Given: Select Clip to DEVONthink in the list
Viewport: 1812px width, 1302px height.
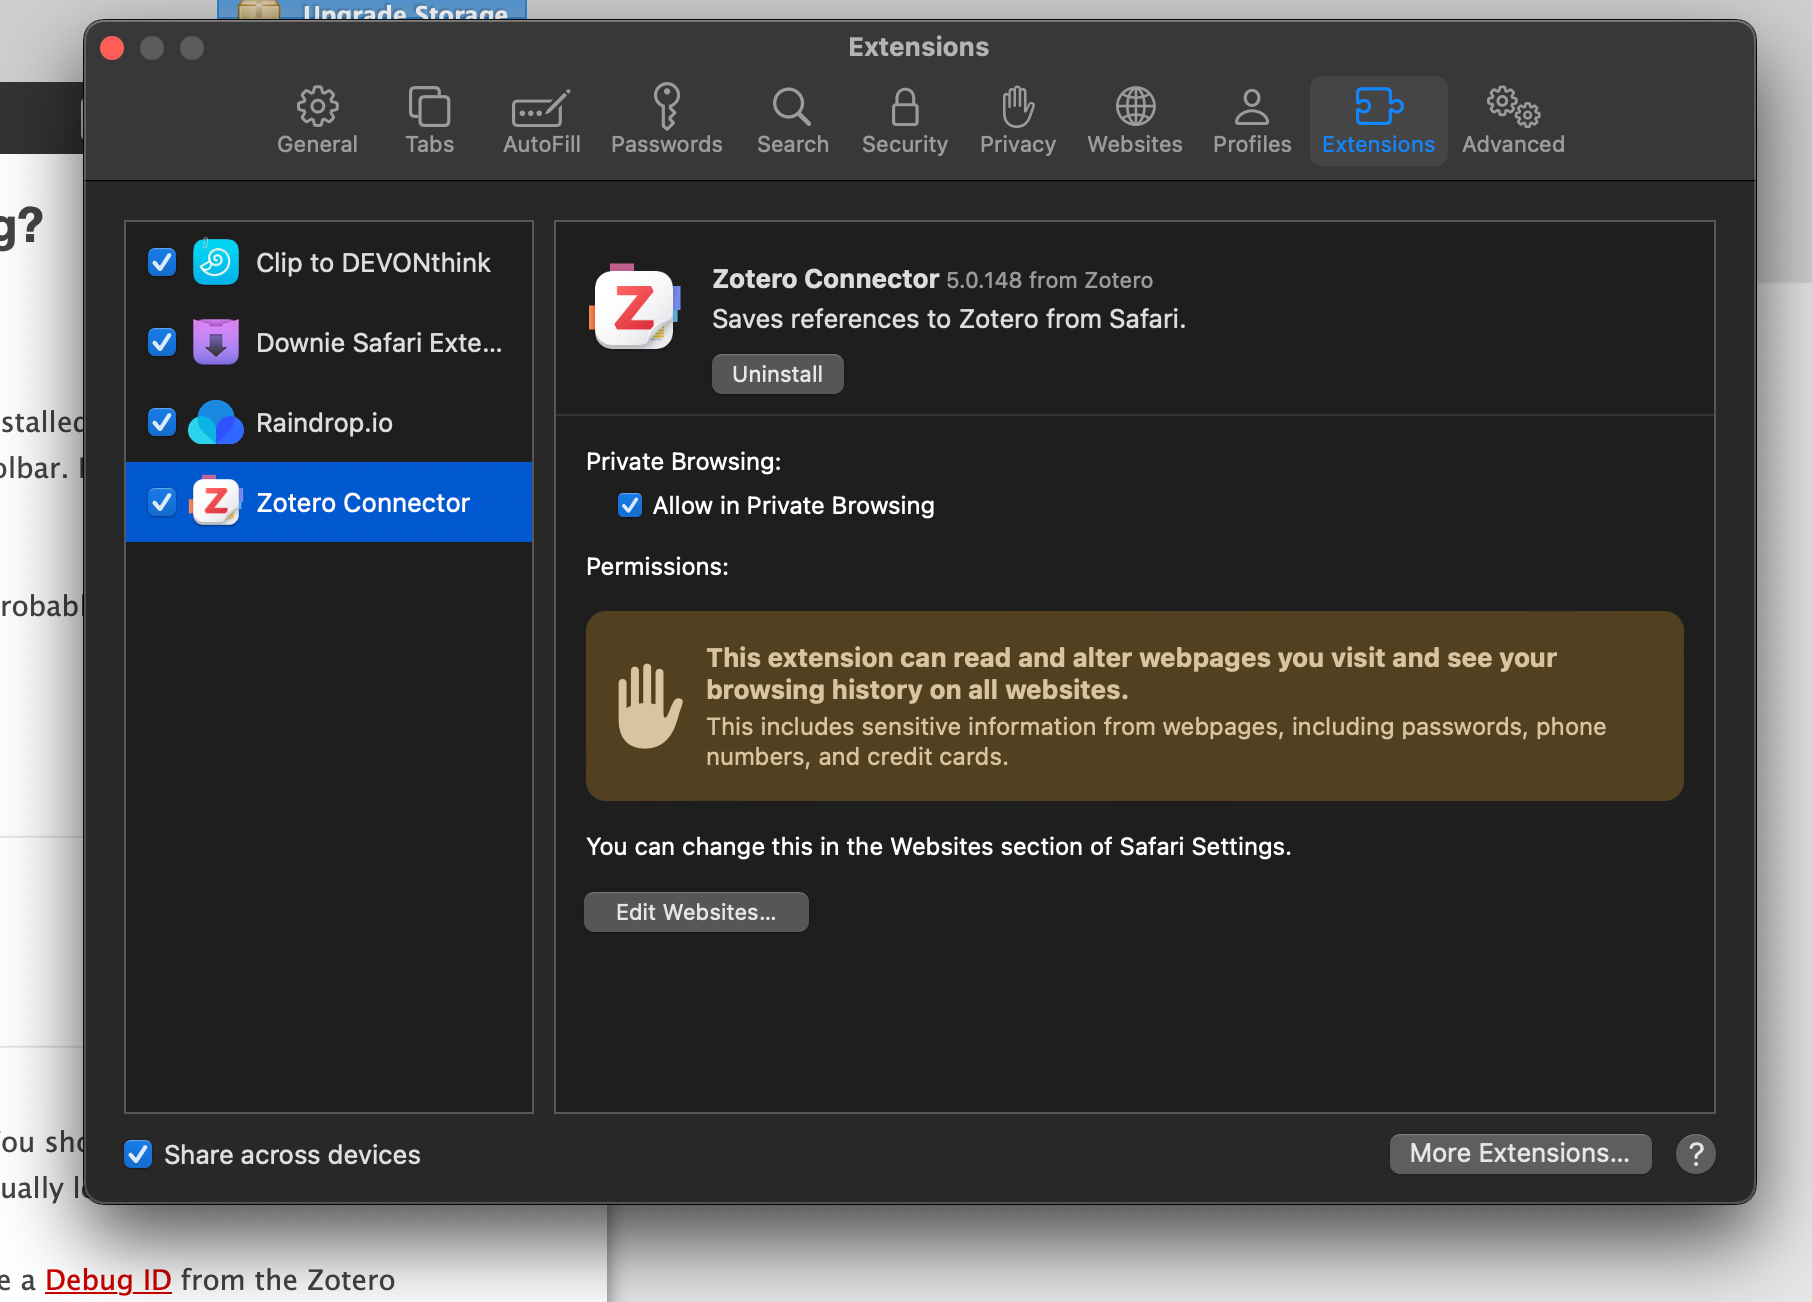Looking at the screenshot, I should 329,262.
